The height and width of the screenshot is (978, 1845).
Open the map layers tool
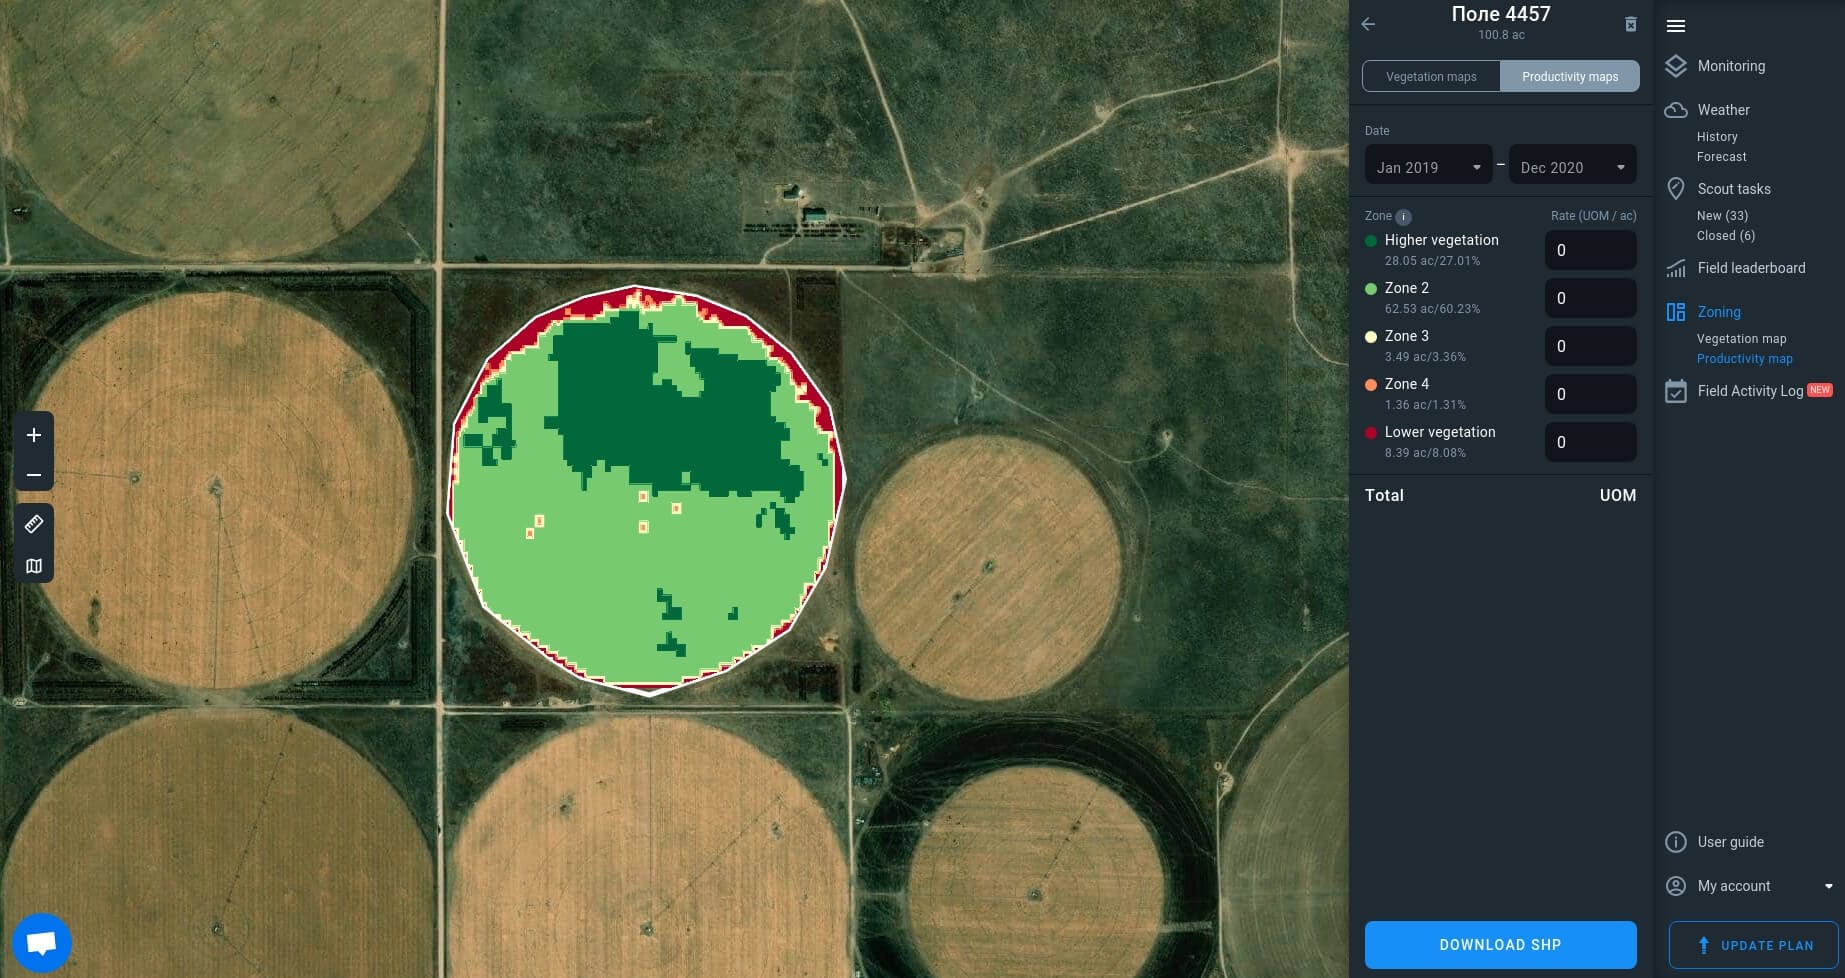34,566
